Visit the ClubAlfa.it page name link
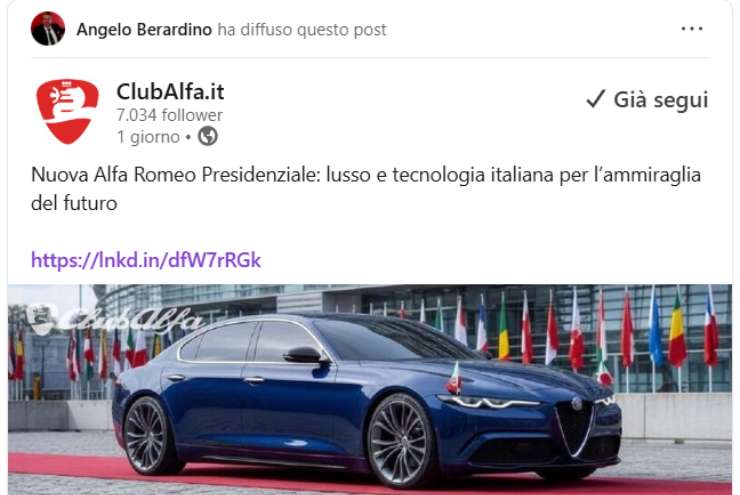This screenshot has width=740, height=495. (x=170, y=92)
